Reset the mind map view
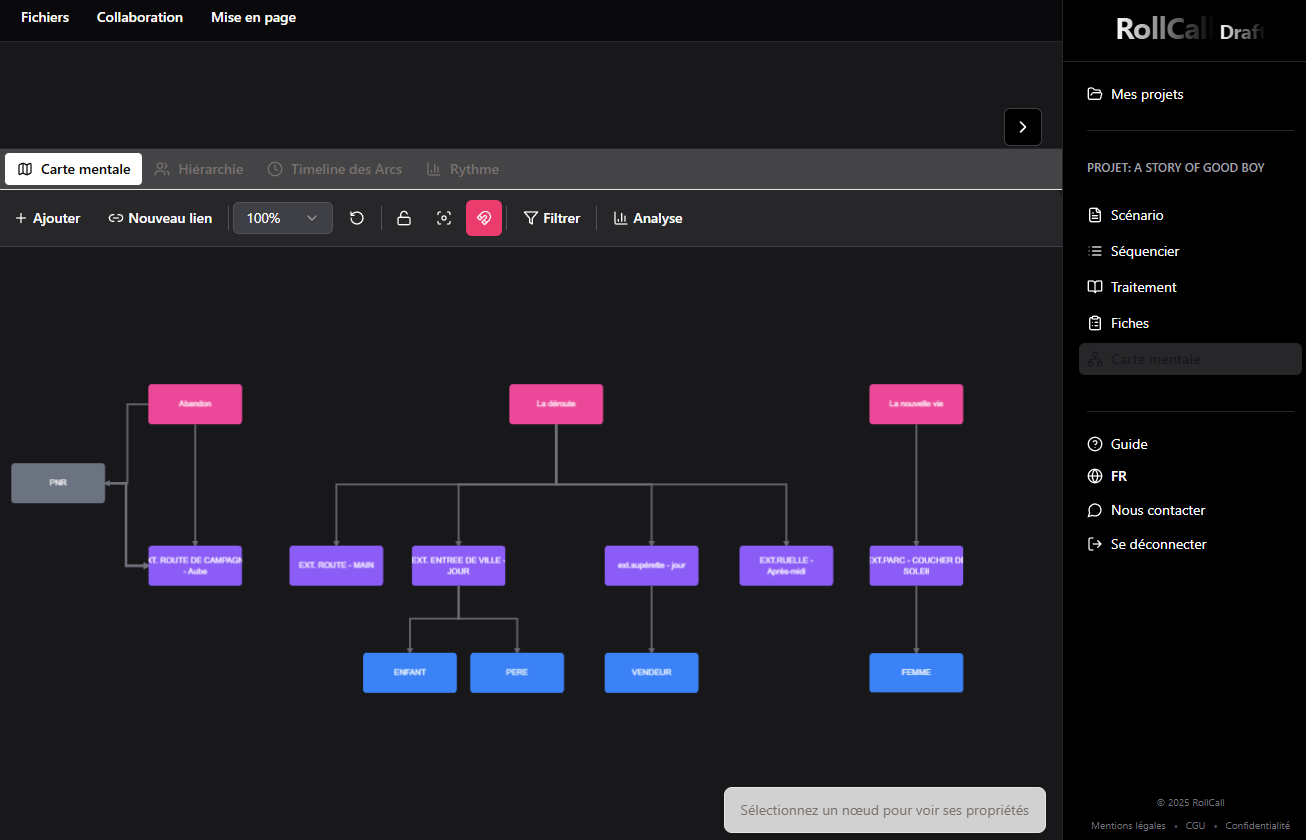 tap(357, 218)
